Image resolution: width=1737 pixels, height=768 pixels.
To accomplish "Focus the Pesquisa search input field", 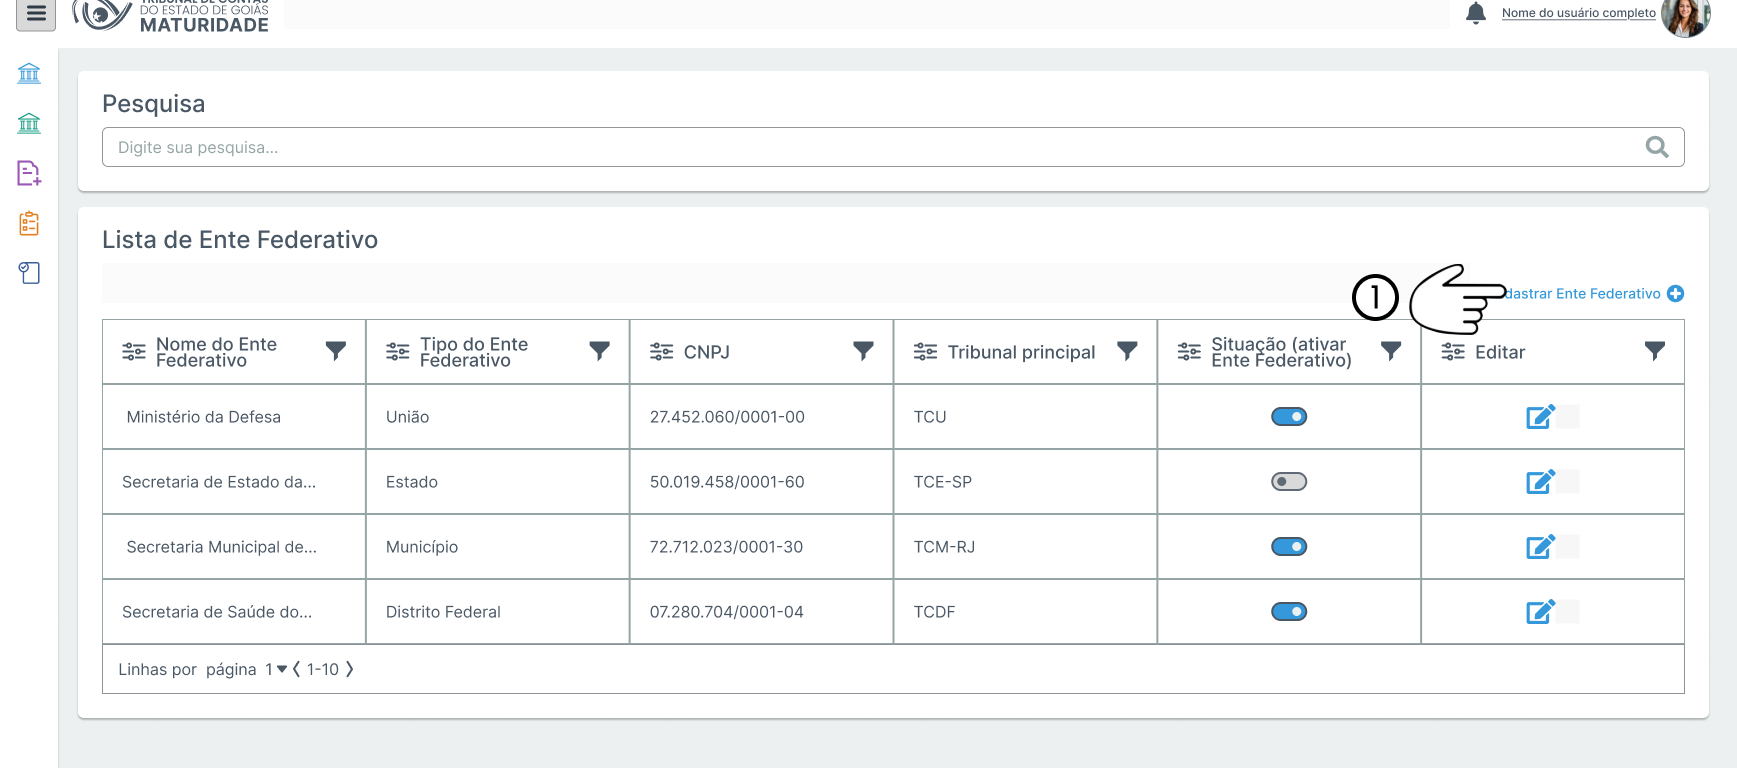I will click(x=870, y=147).
